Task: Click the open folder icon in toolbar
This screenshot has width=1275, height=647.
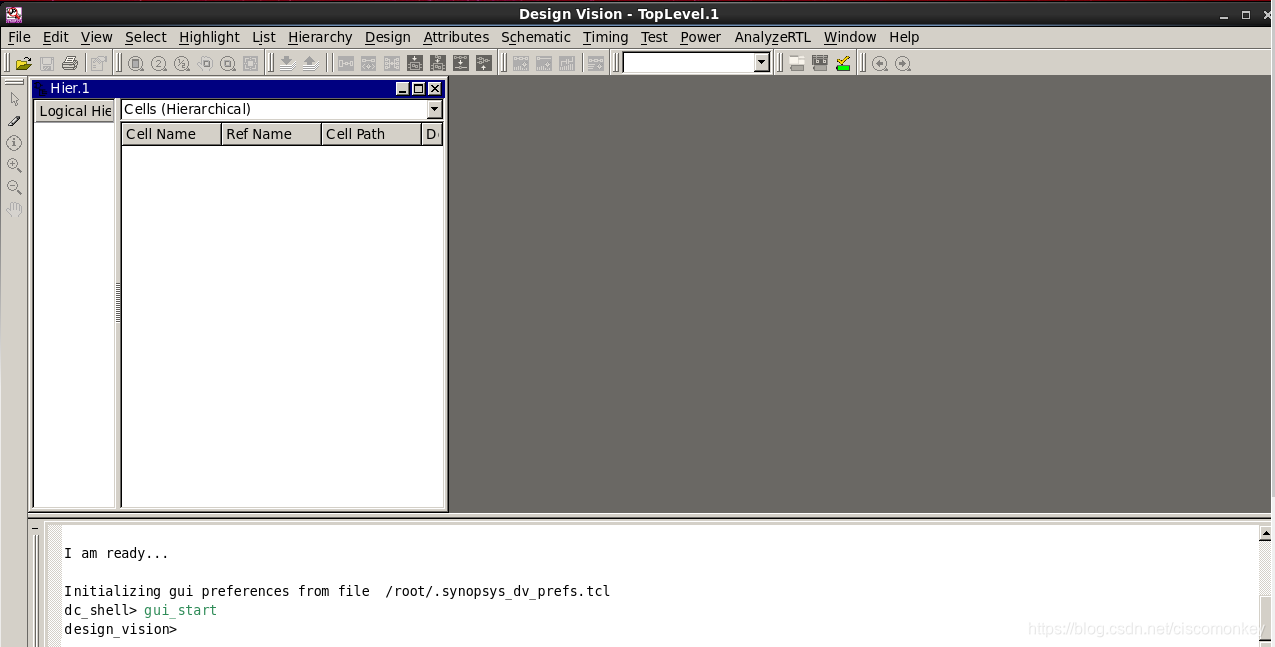Action: pyautogui.click(x=23, y=63)
